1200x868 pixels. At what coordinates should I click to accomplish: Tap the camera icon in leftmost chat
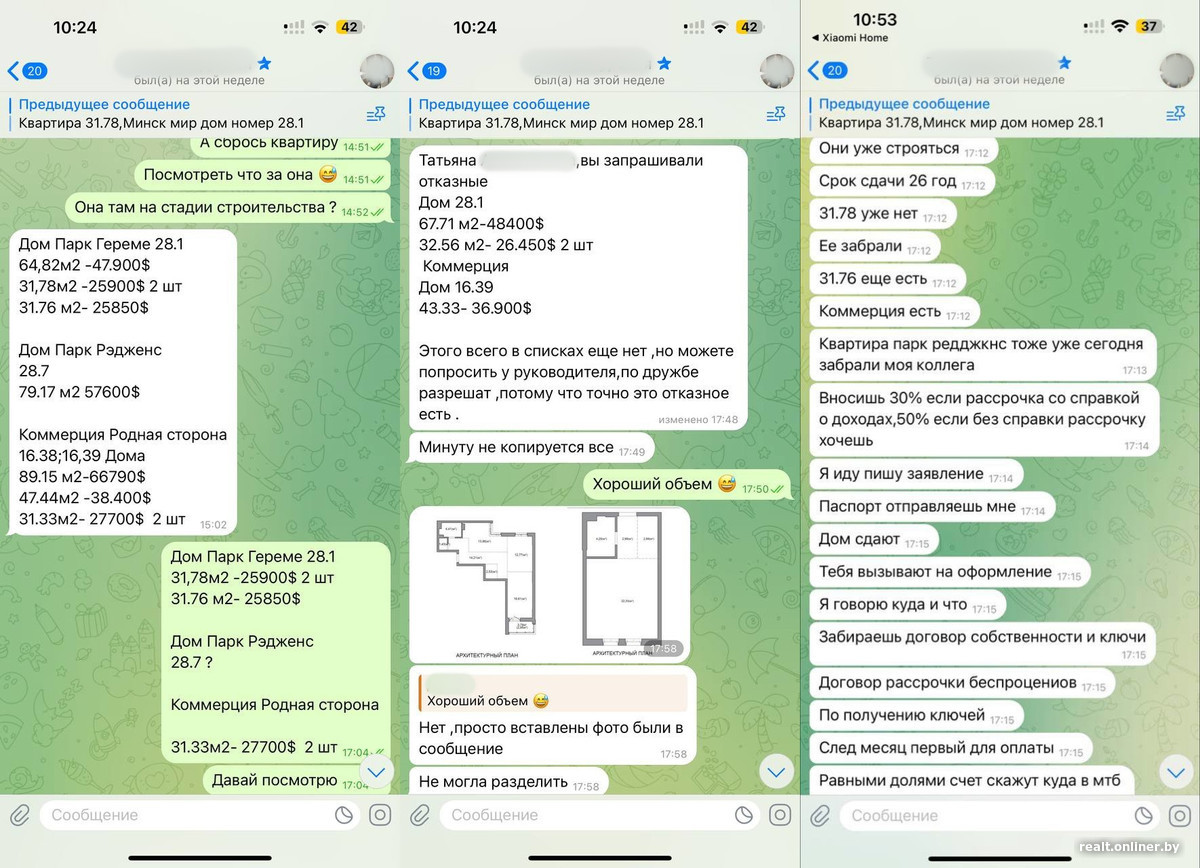tap(380, 815)
